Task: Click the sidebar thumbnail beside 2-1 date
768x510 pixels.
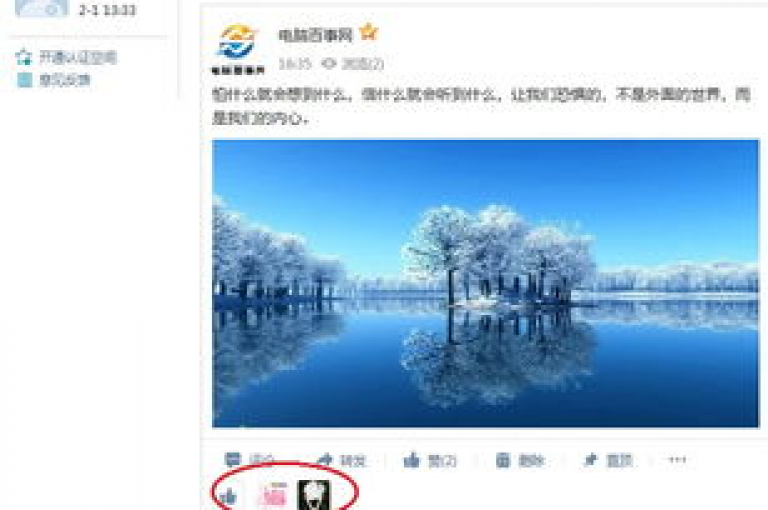Action: pos(41,8)
